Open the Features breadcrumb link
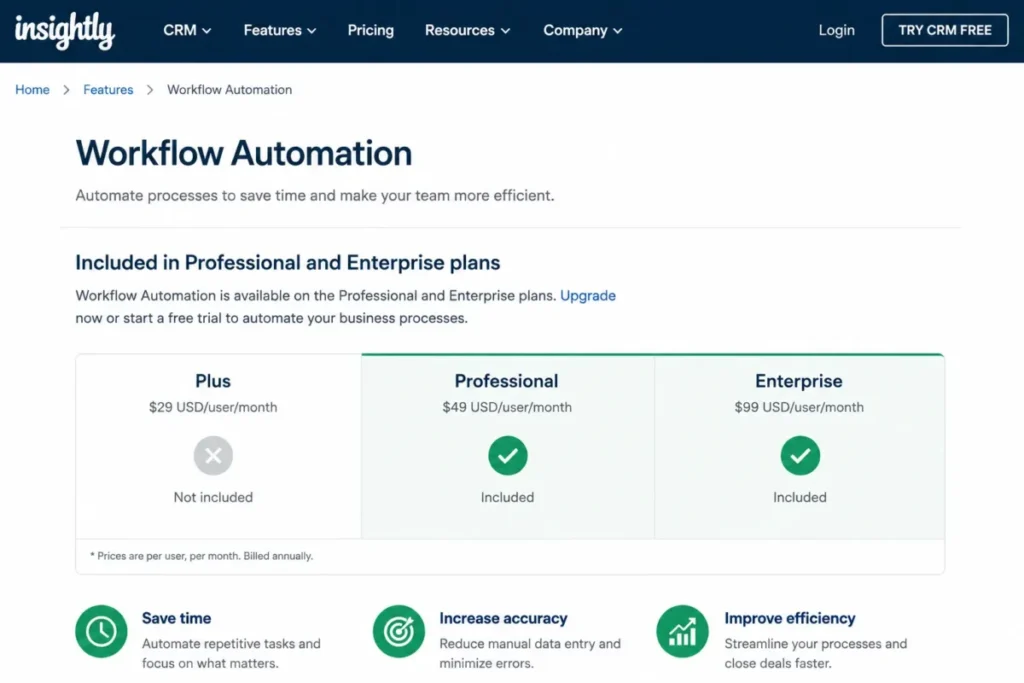Viewport: 1024px width, 683px height. pyautogui.click(x=108, y=89)
